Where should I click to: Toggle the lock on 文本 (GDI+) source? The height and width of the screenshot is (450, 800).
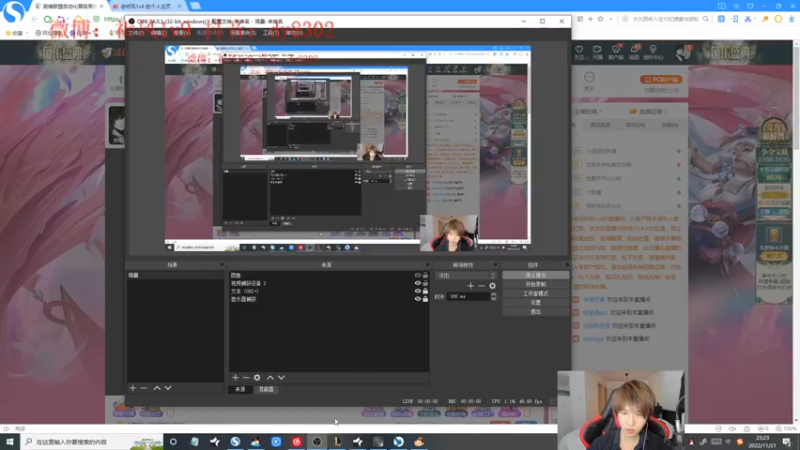tap(425, 291)
